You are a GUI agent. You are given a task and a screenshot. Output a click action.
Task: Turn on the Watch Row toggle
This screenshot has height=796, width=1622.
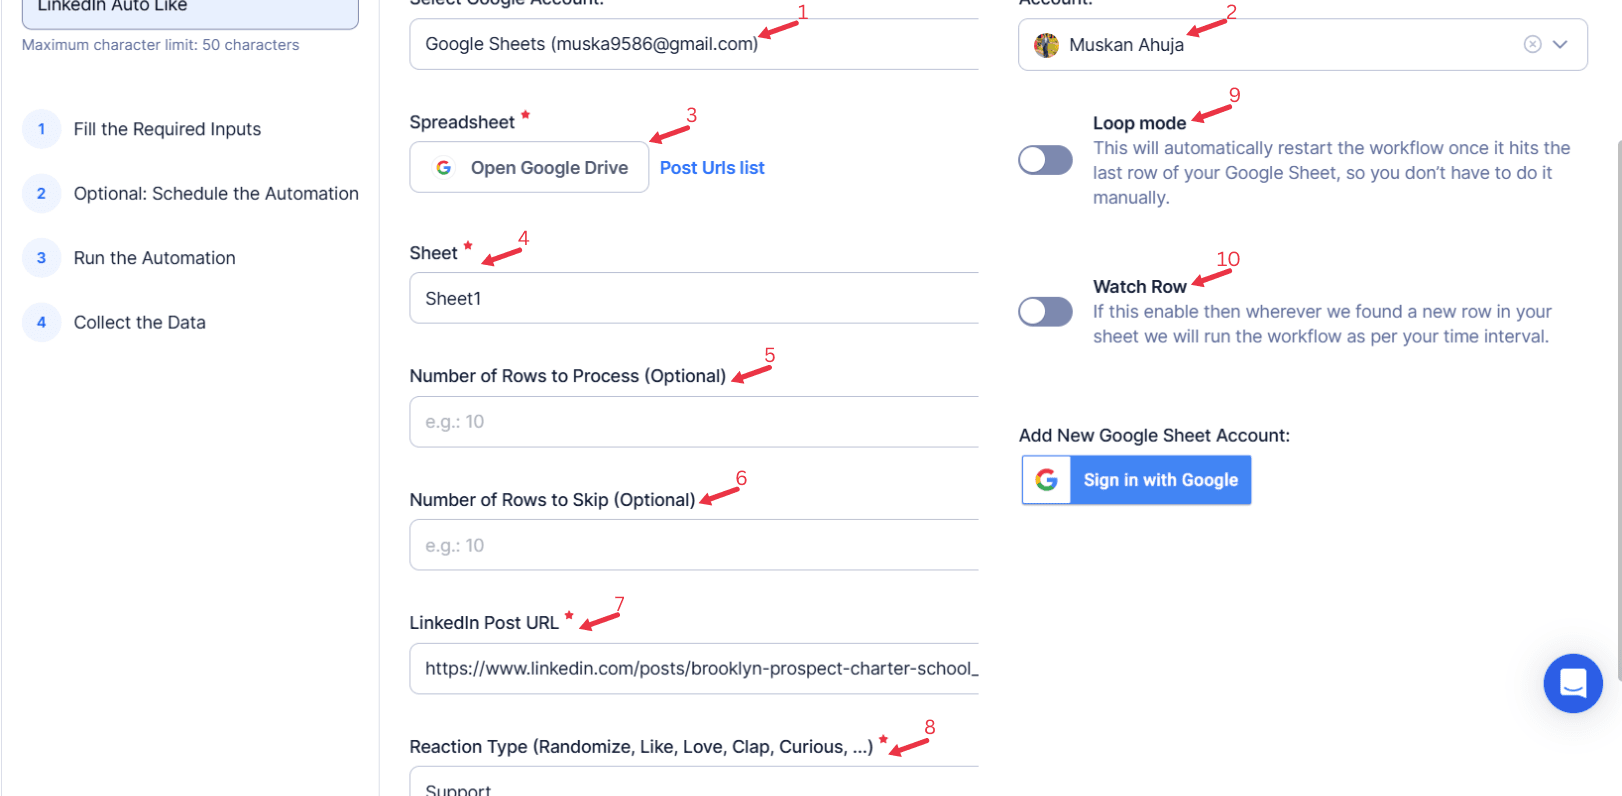click(1046, 312)
